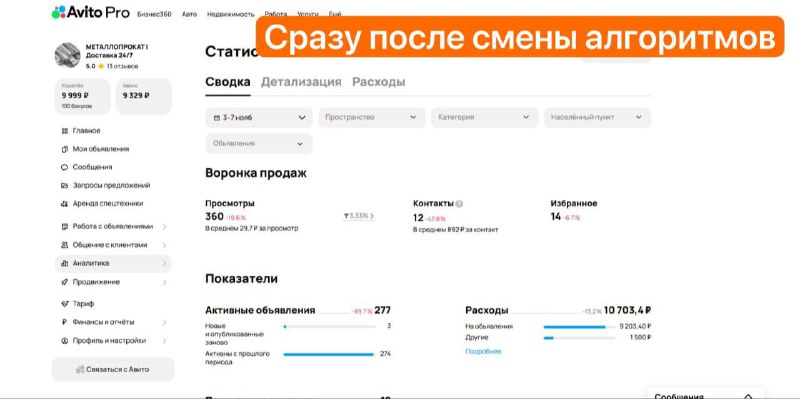800x399 pixels.
Task: Expand Работа с объявлениями chevron
Action: coord(164,227)
